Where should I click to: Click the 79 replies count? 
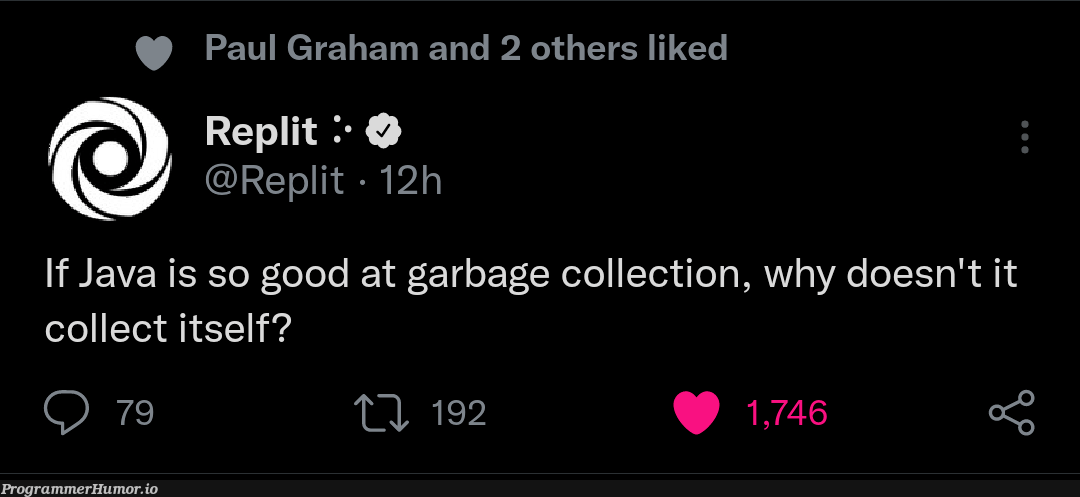135,413
